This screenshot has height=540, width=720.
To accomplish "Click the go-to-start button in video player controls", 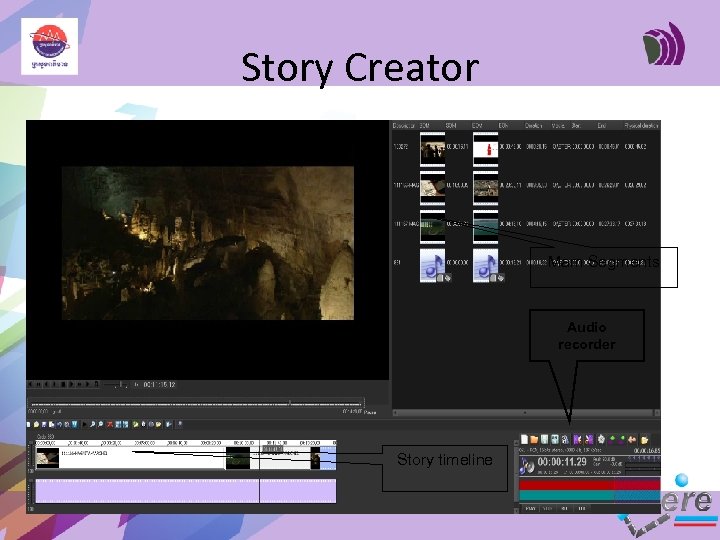I will [x=30, y=384].
